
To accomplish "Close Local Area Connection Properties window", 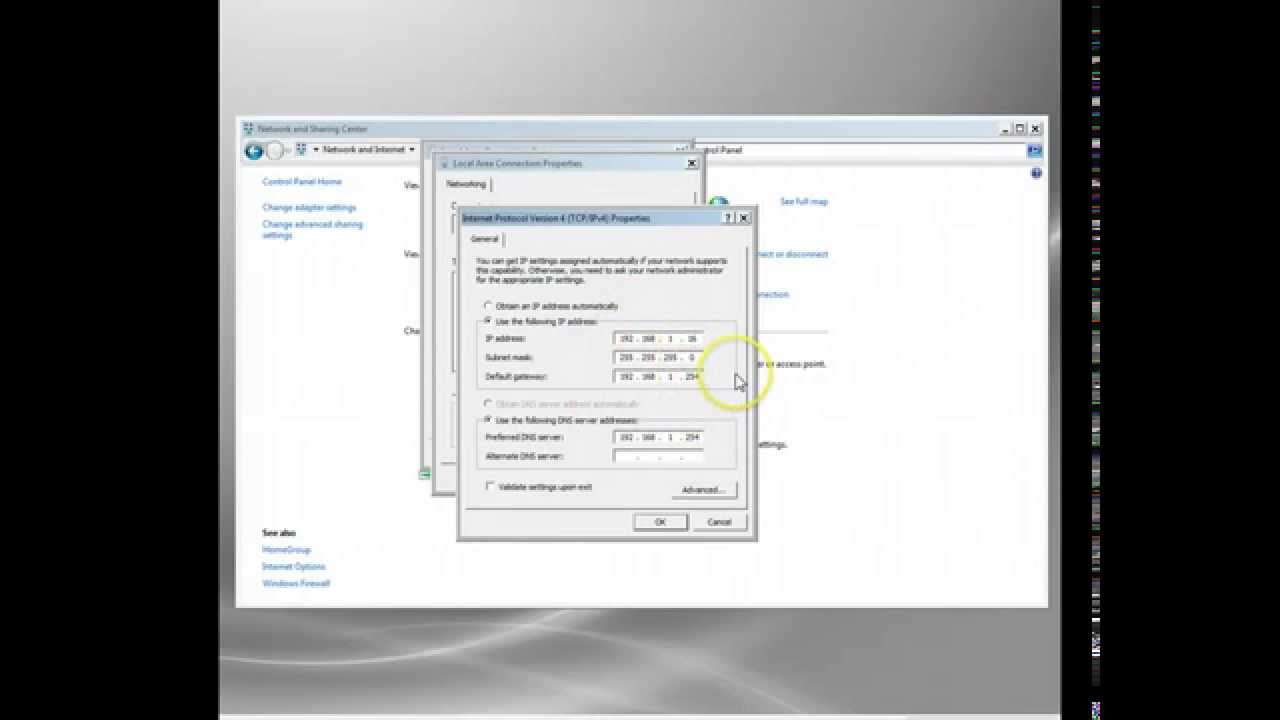I will (x=691, y=163).
